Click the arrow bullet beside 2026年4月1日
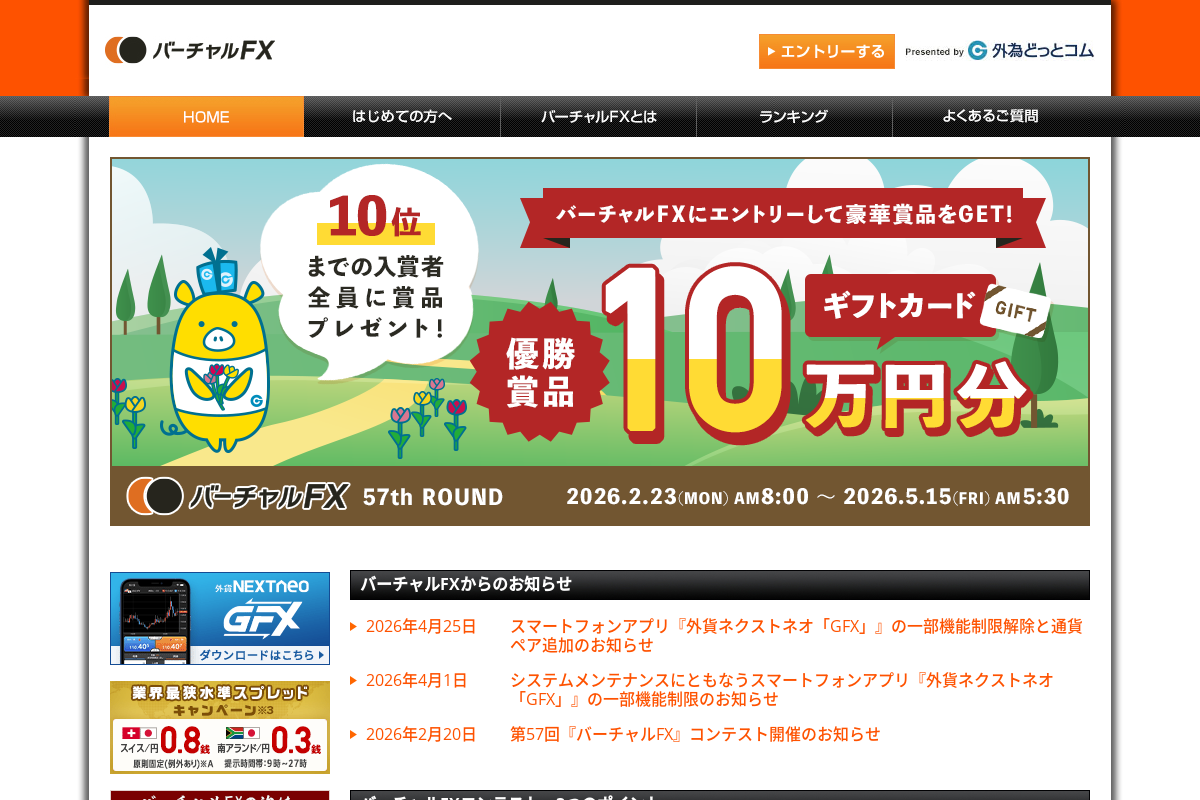Screen dimensions: 1200x800 [x=353, y=680]
